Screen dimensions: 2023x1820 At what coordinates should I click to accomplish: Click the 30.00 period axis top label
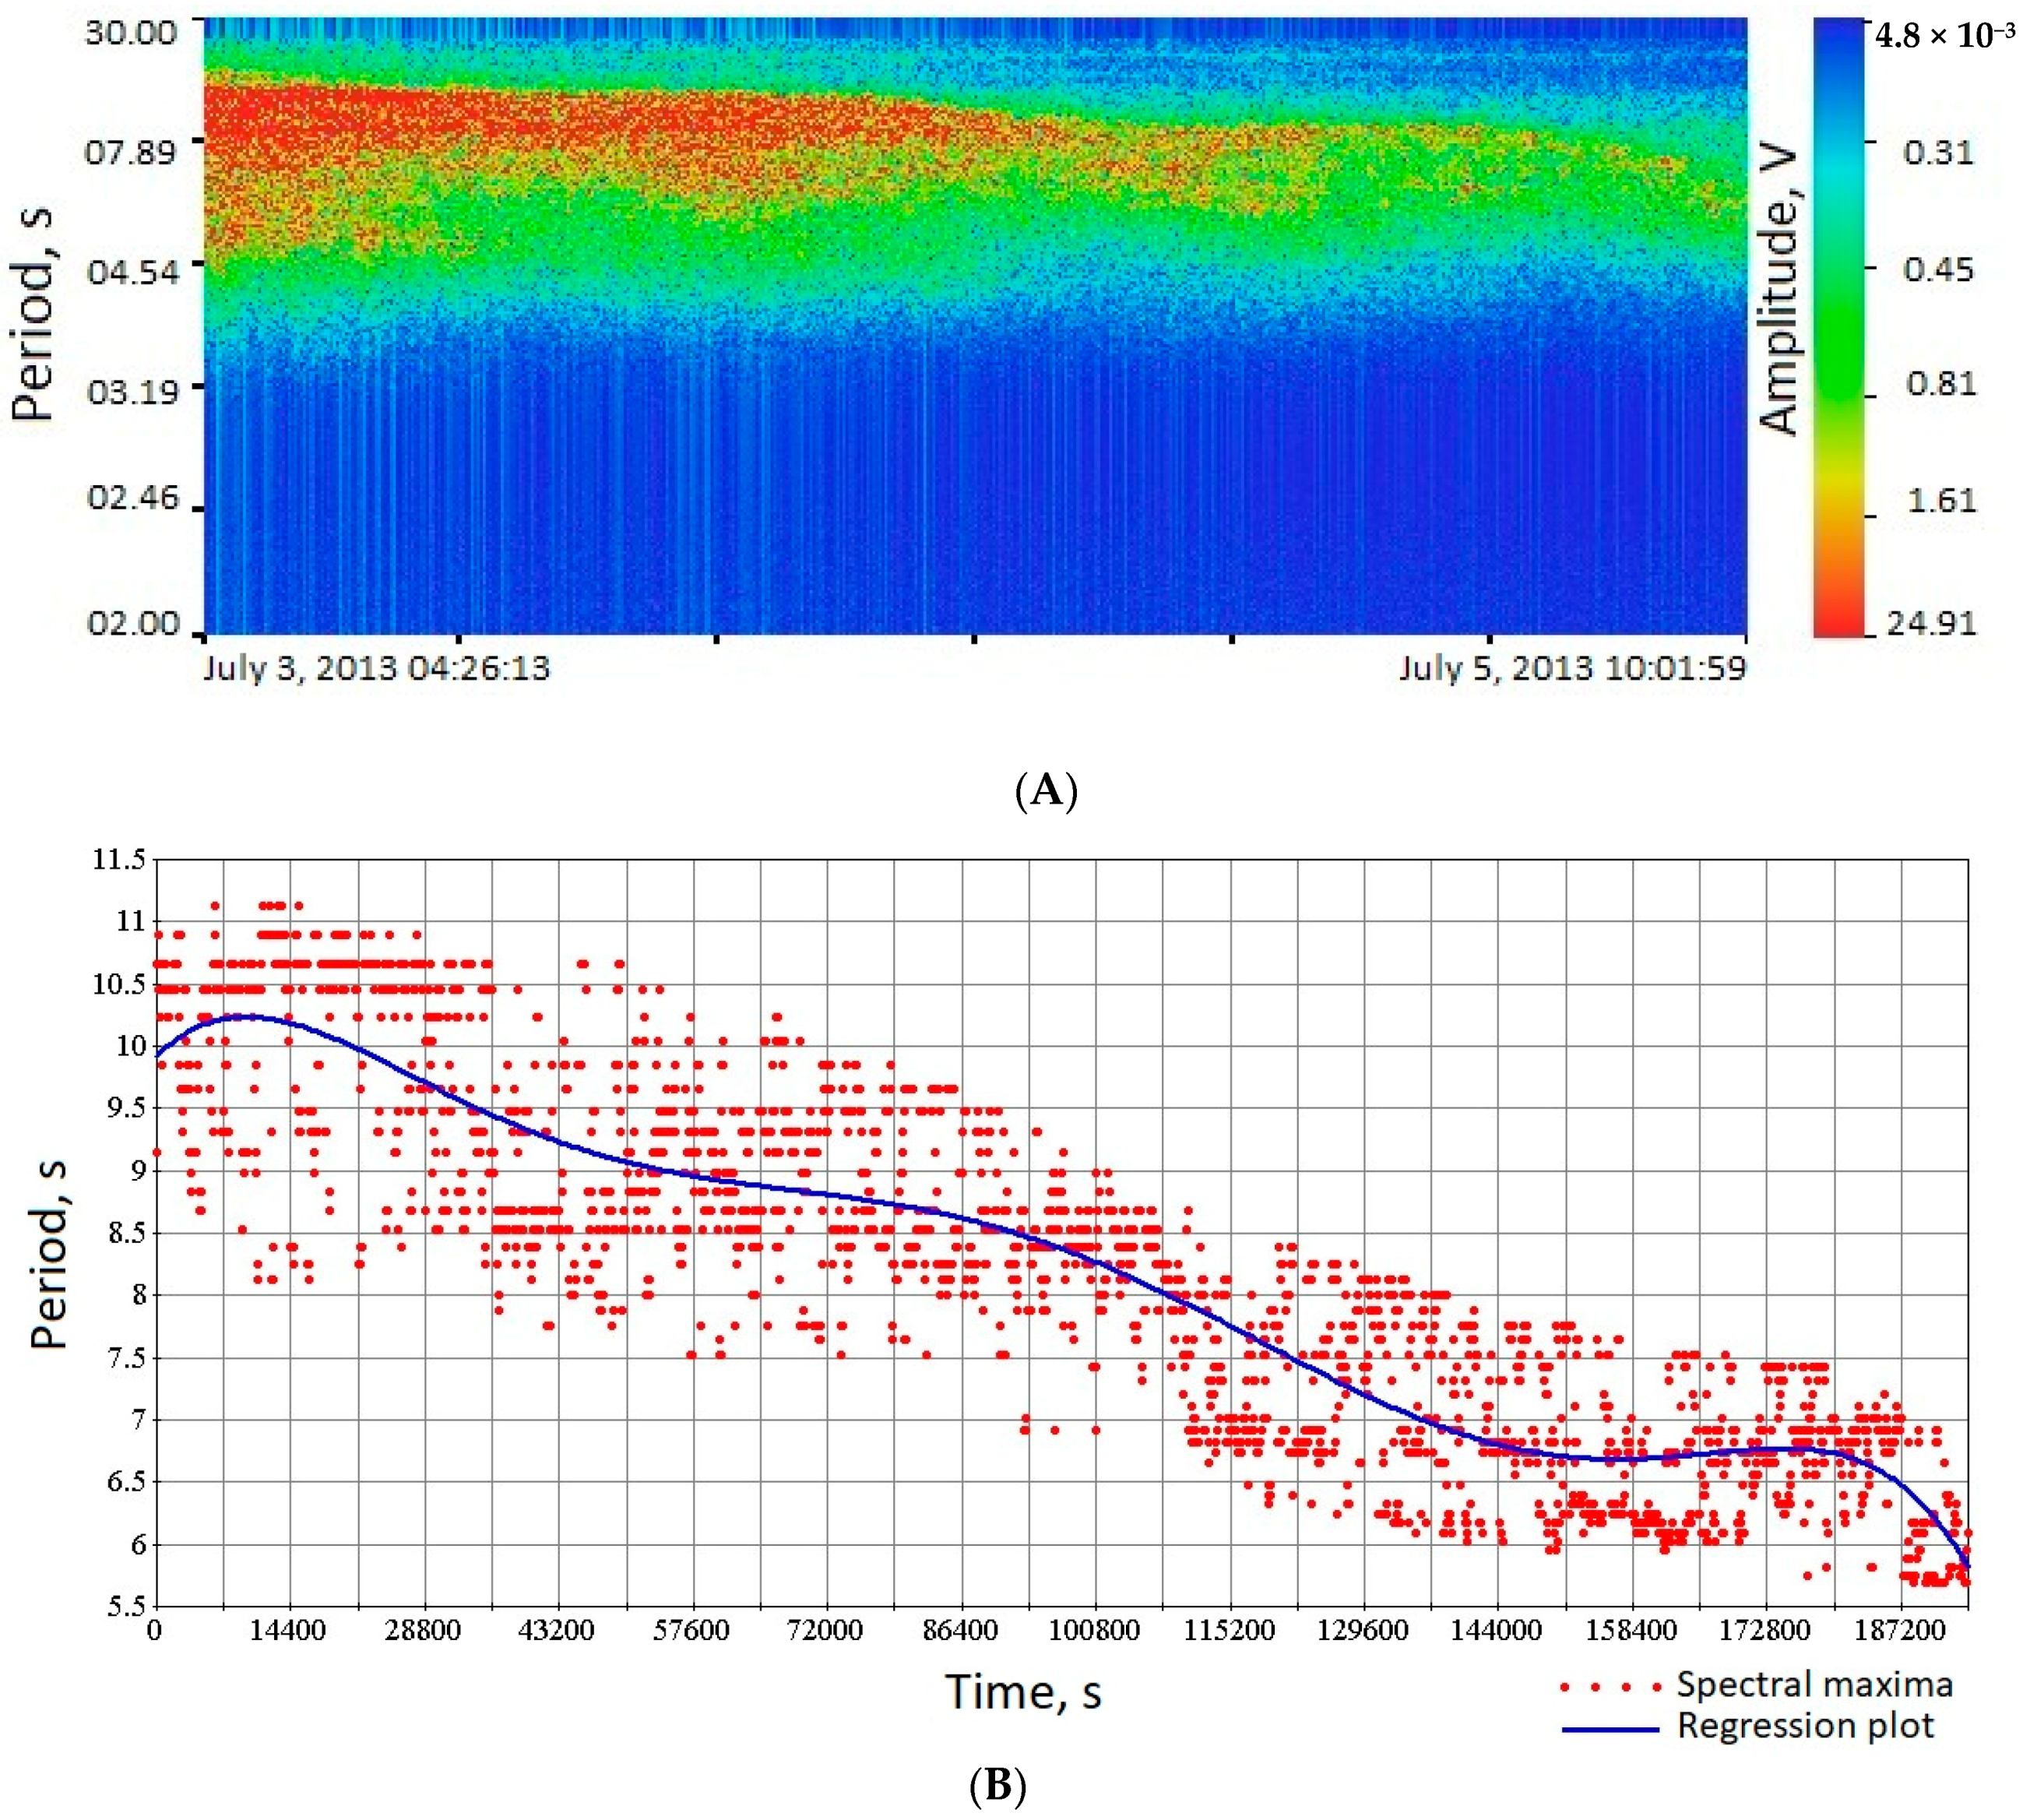[x=131, y=32]
